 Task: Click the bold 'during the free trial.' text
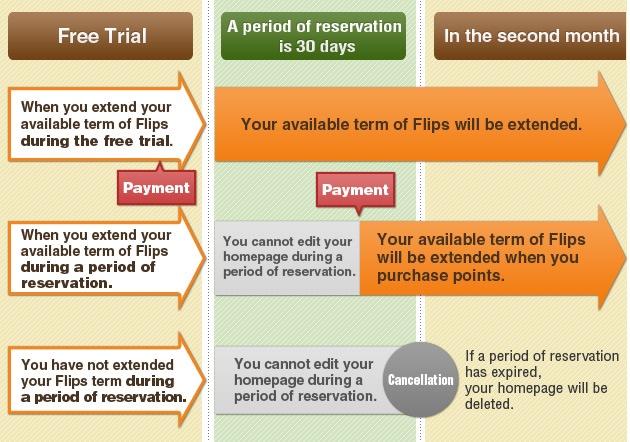(97, 141)
